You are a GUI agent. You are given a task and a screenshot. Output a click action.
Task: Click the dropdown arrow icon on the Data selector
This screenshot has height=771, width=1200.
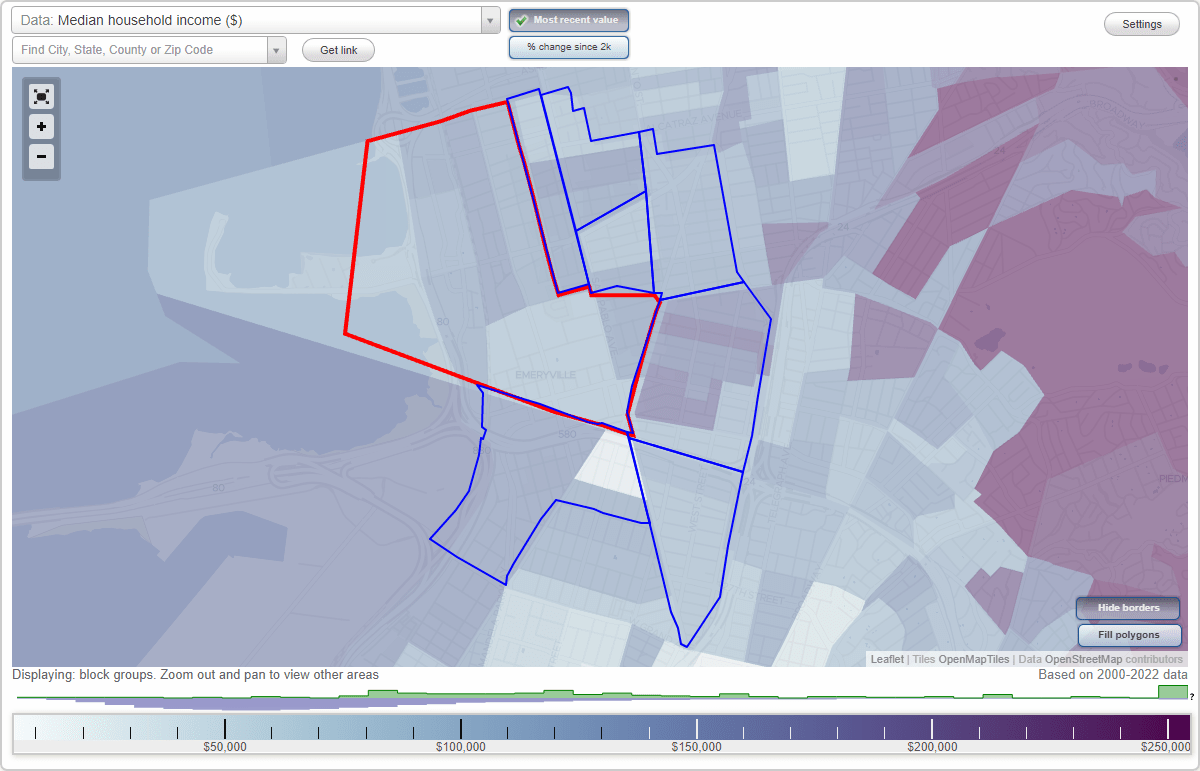coord(489,19)
